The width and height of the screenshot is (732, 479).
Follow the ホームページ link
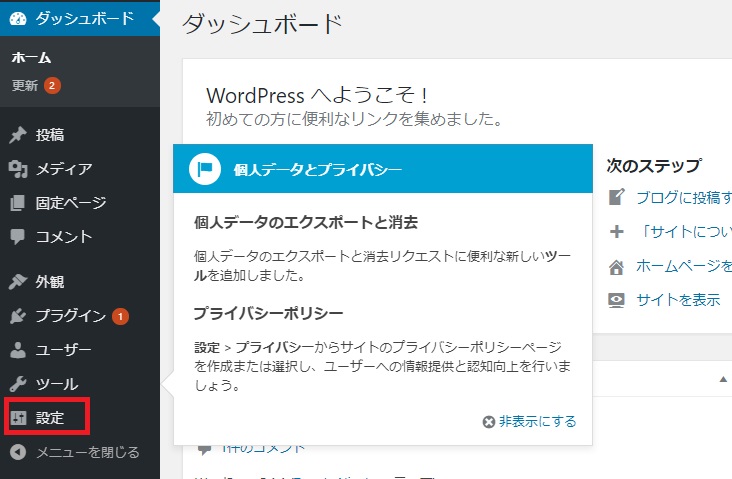coord(684,266)
